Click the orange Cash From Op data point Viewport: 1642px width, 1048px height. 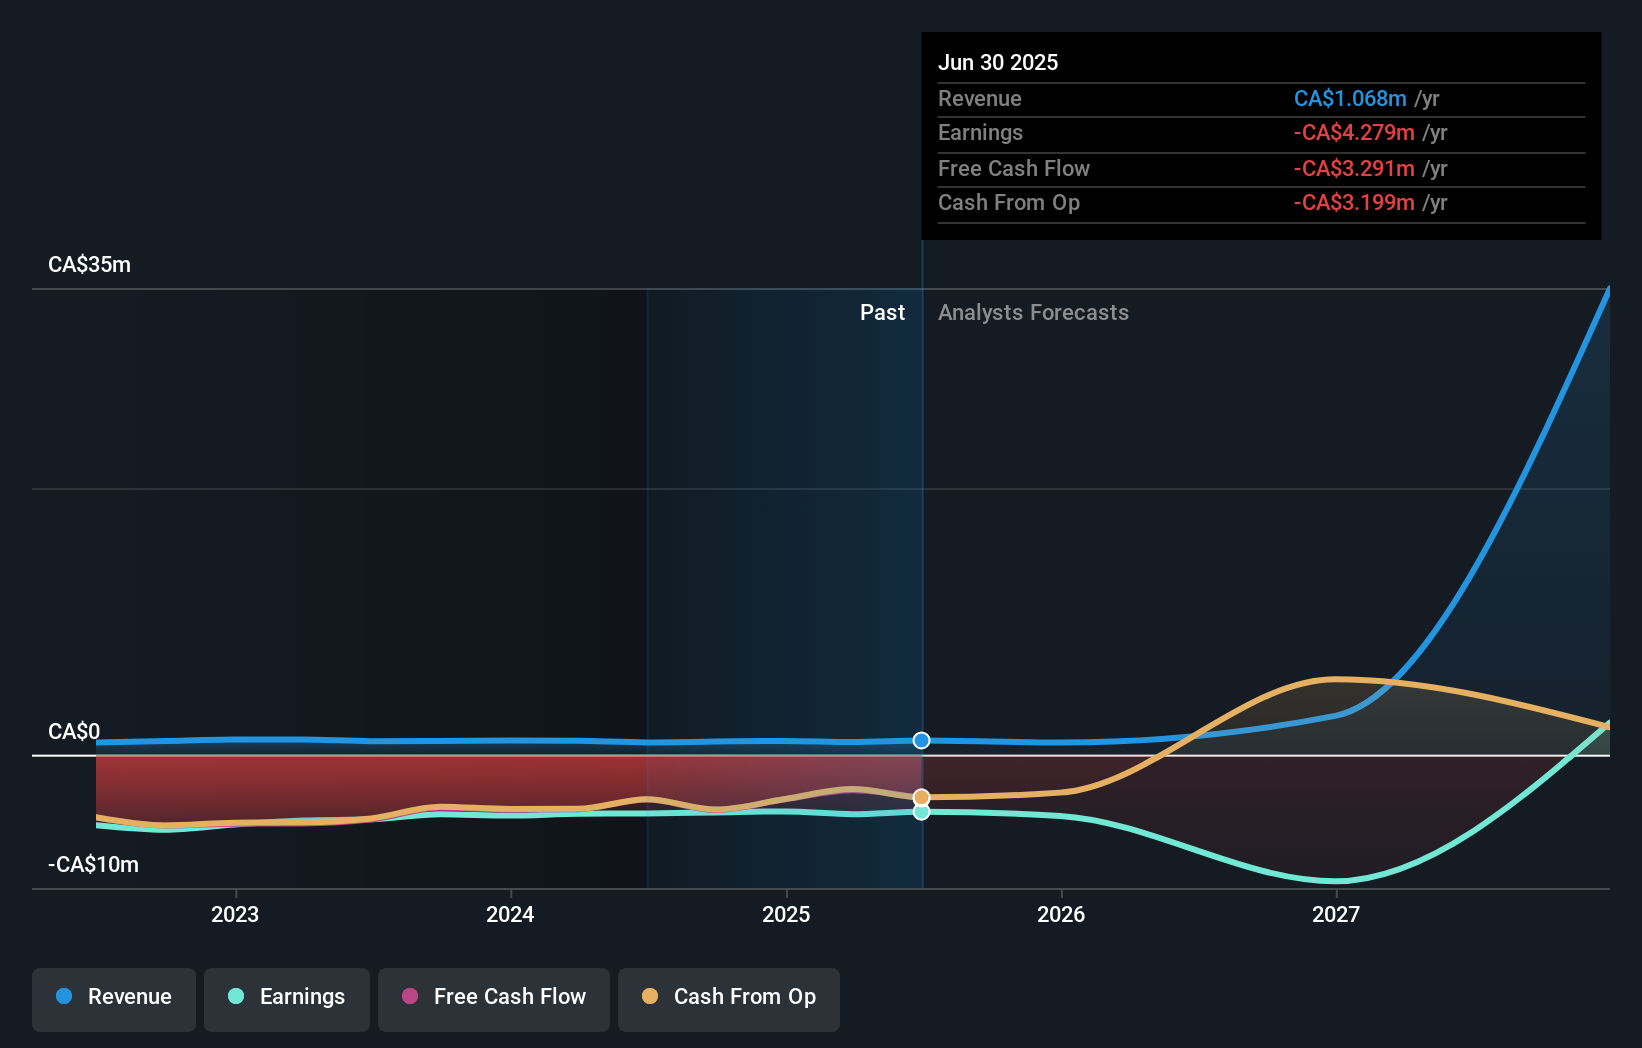(922, 797)
